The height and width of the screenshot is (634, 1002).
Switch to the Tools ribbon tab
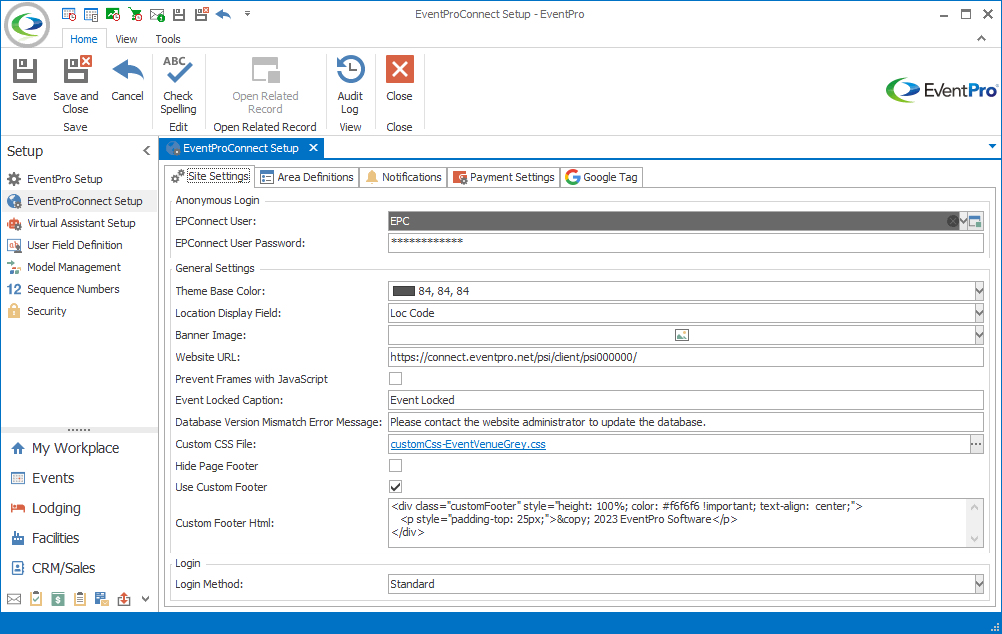pyautogui.click(x=167, y=39)
